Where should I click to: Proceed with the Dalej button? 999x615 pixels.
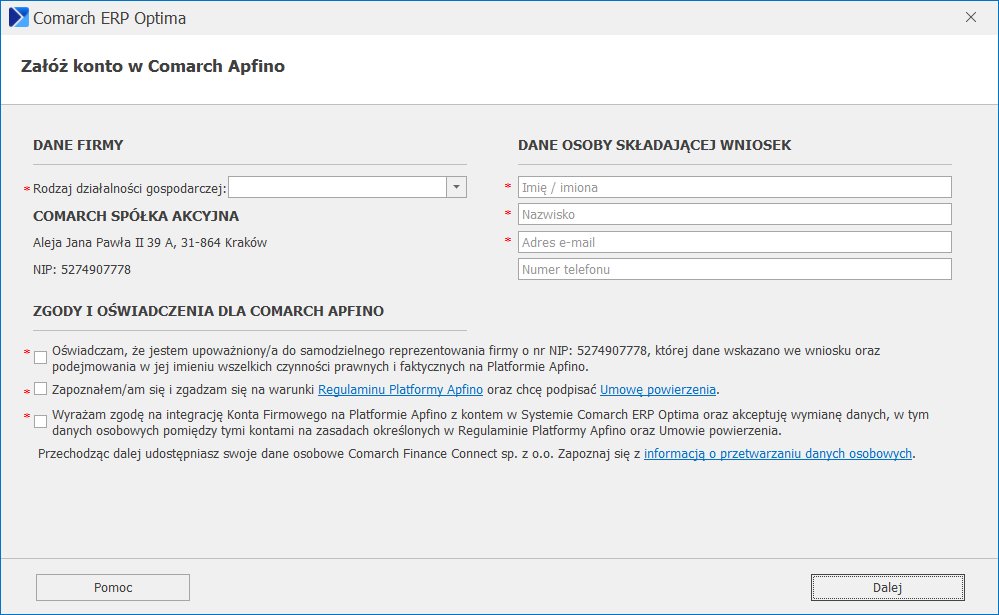click(888, 588)
